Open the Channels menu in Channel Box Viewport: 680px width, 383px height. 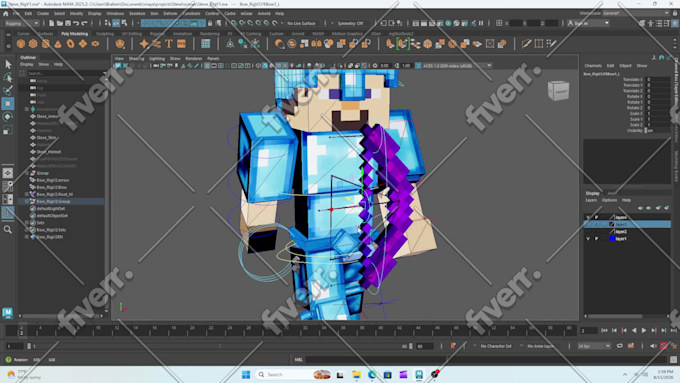(x=593, y=66)
